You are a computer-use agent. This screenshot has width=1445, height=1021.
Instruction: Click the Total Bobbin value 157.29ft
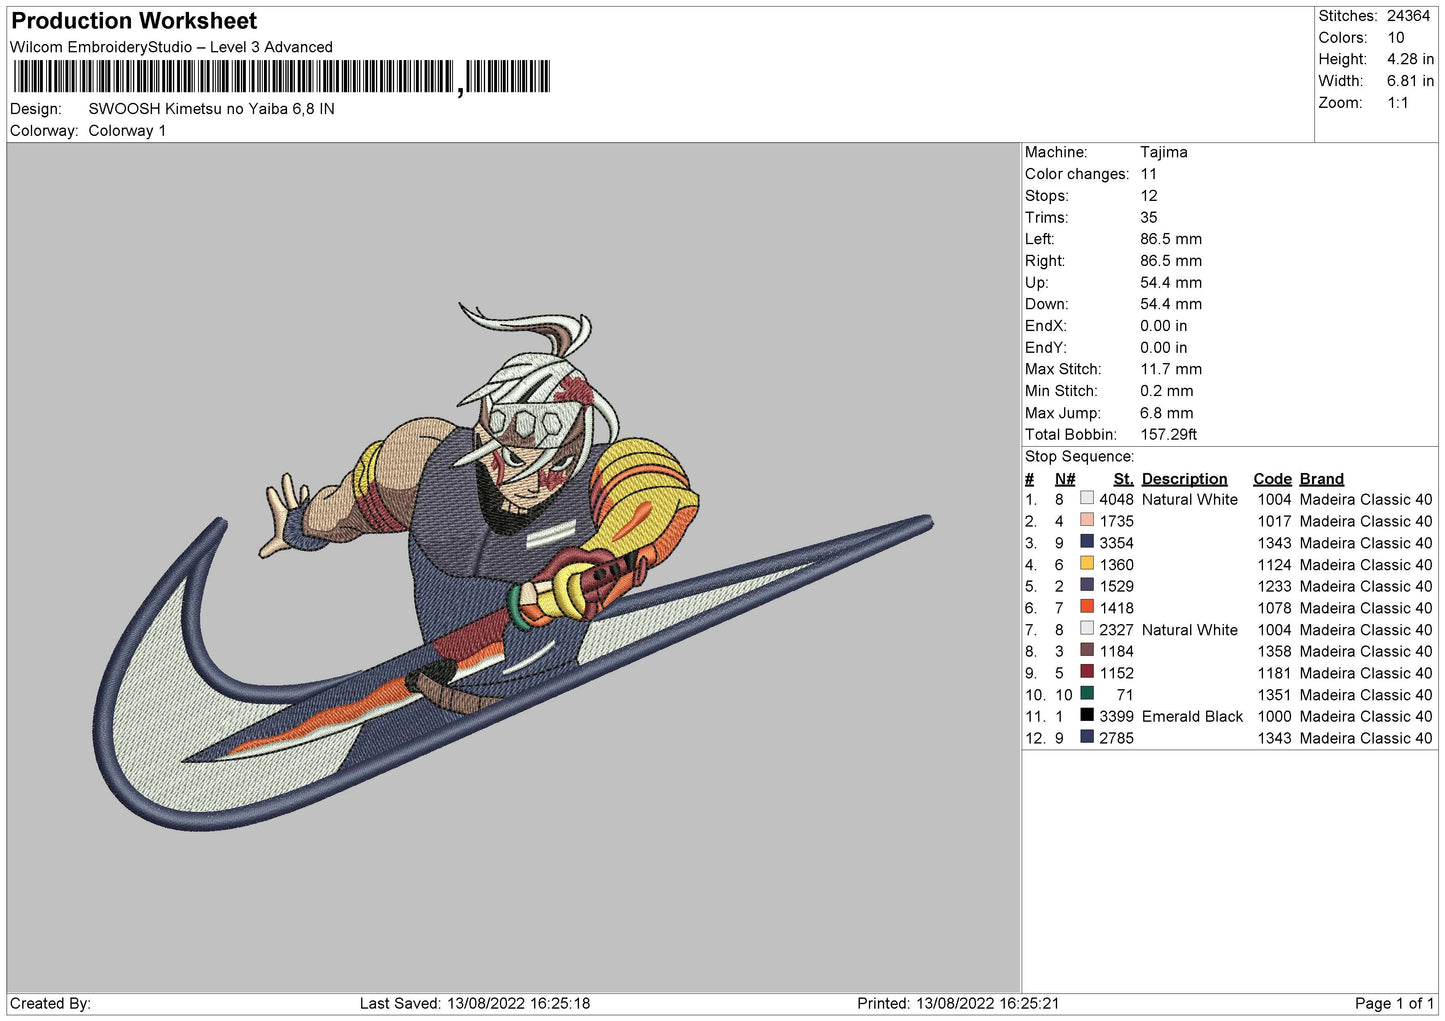tap(1169, 434)
